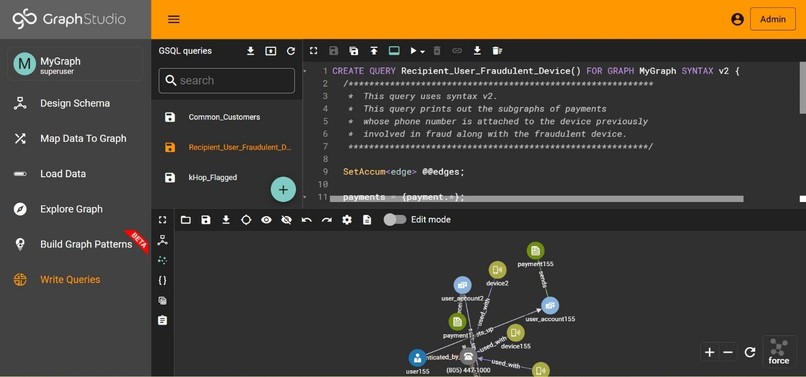Open the MyGraph graph selector
The image size is (806, 377).
[x=75, y=64]
